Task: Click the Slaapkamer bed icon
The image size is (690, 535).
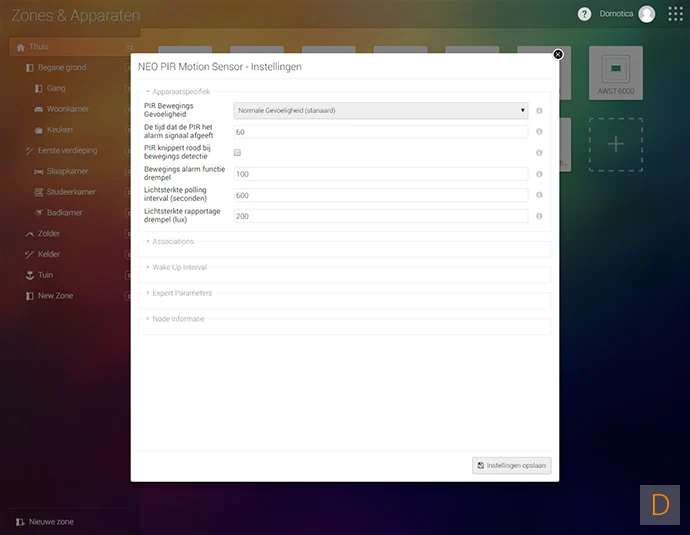Action: click(x=39, y=172)
